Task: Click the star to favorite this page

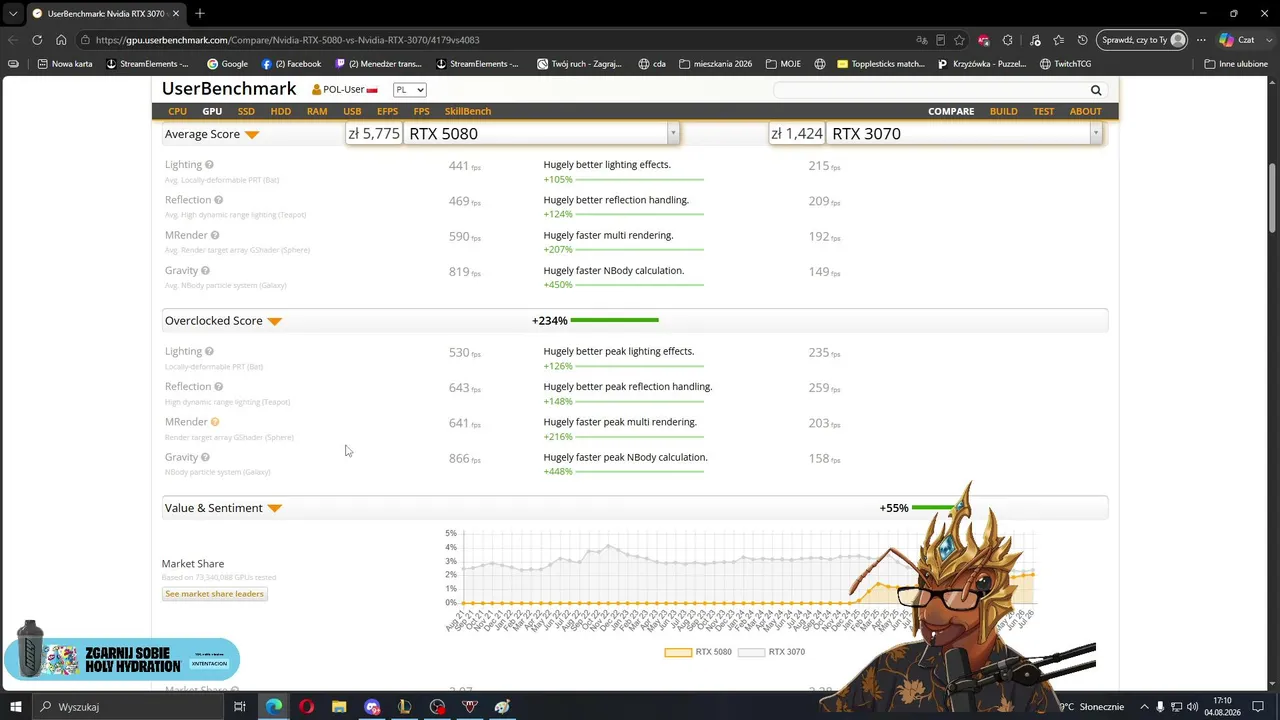Action: click(960, 40)
